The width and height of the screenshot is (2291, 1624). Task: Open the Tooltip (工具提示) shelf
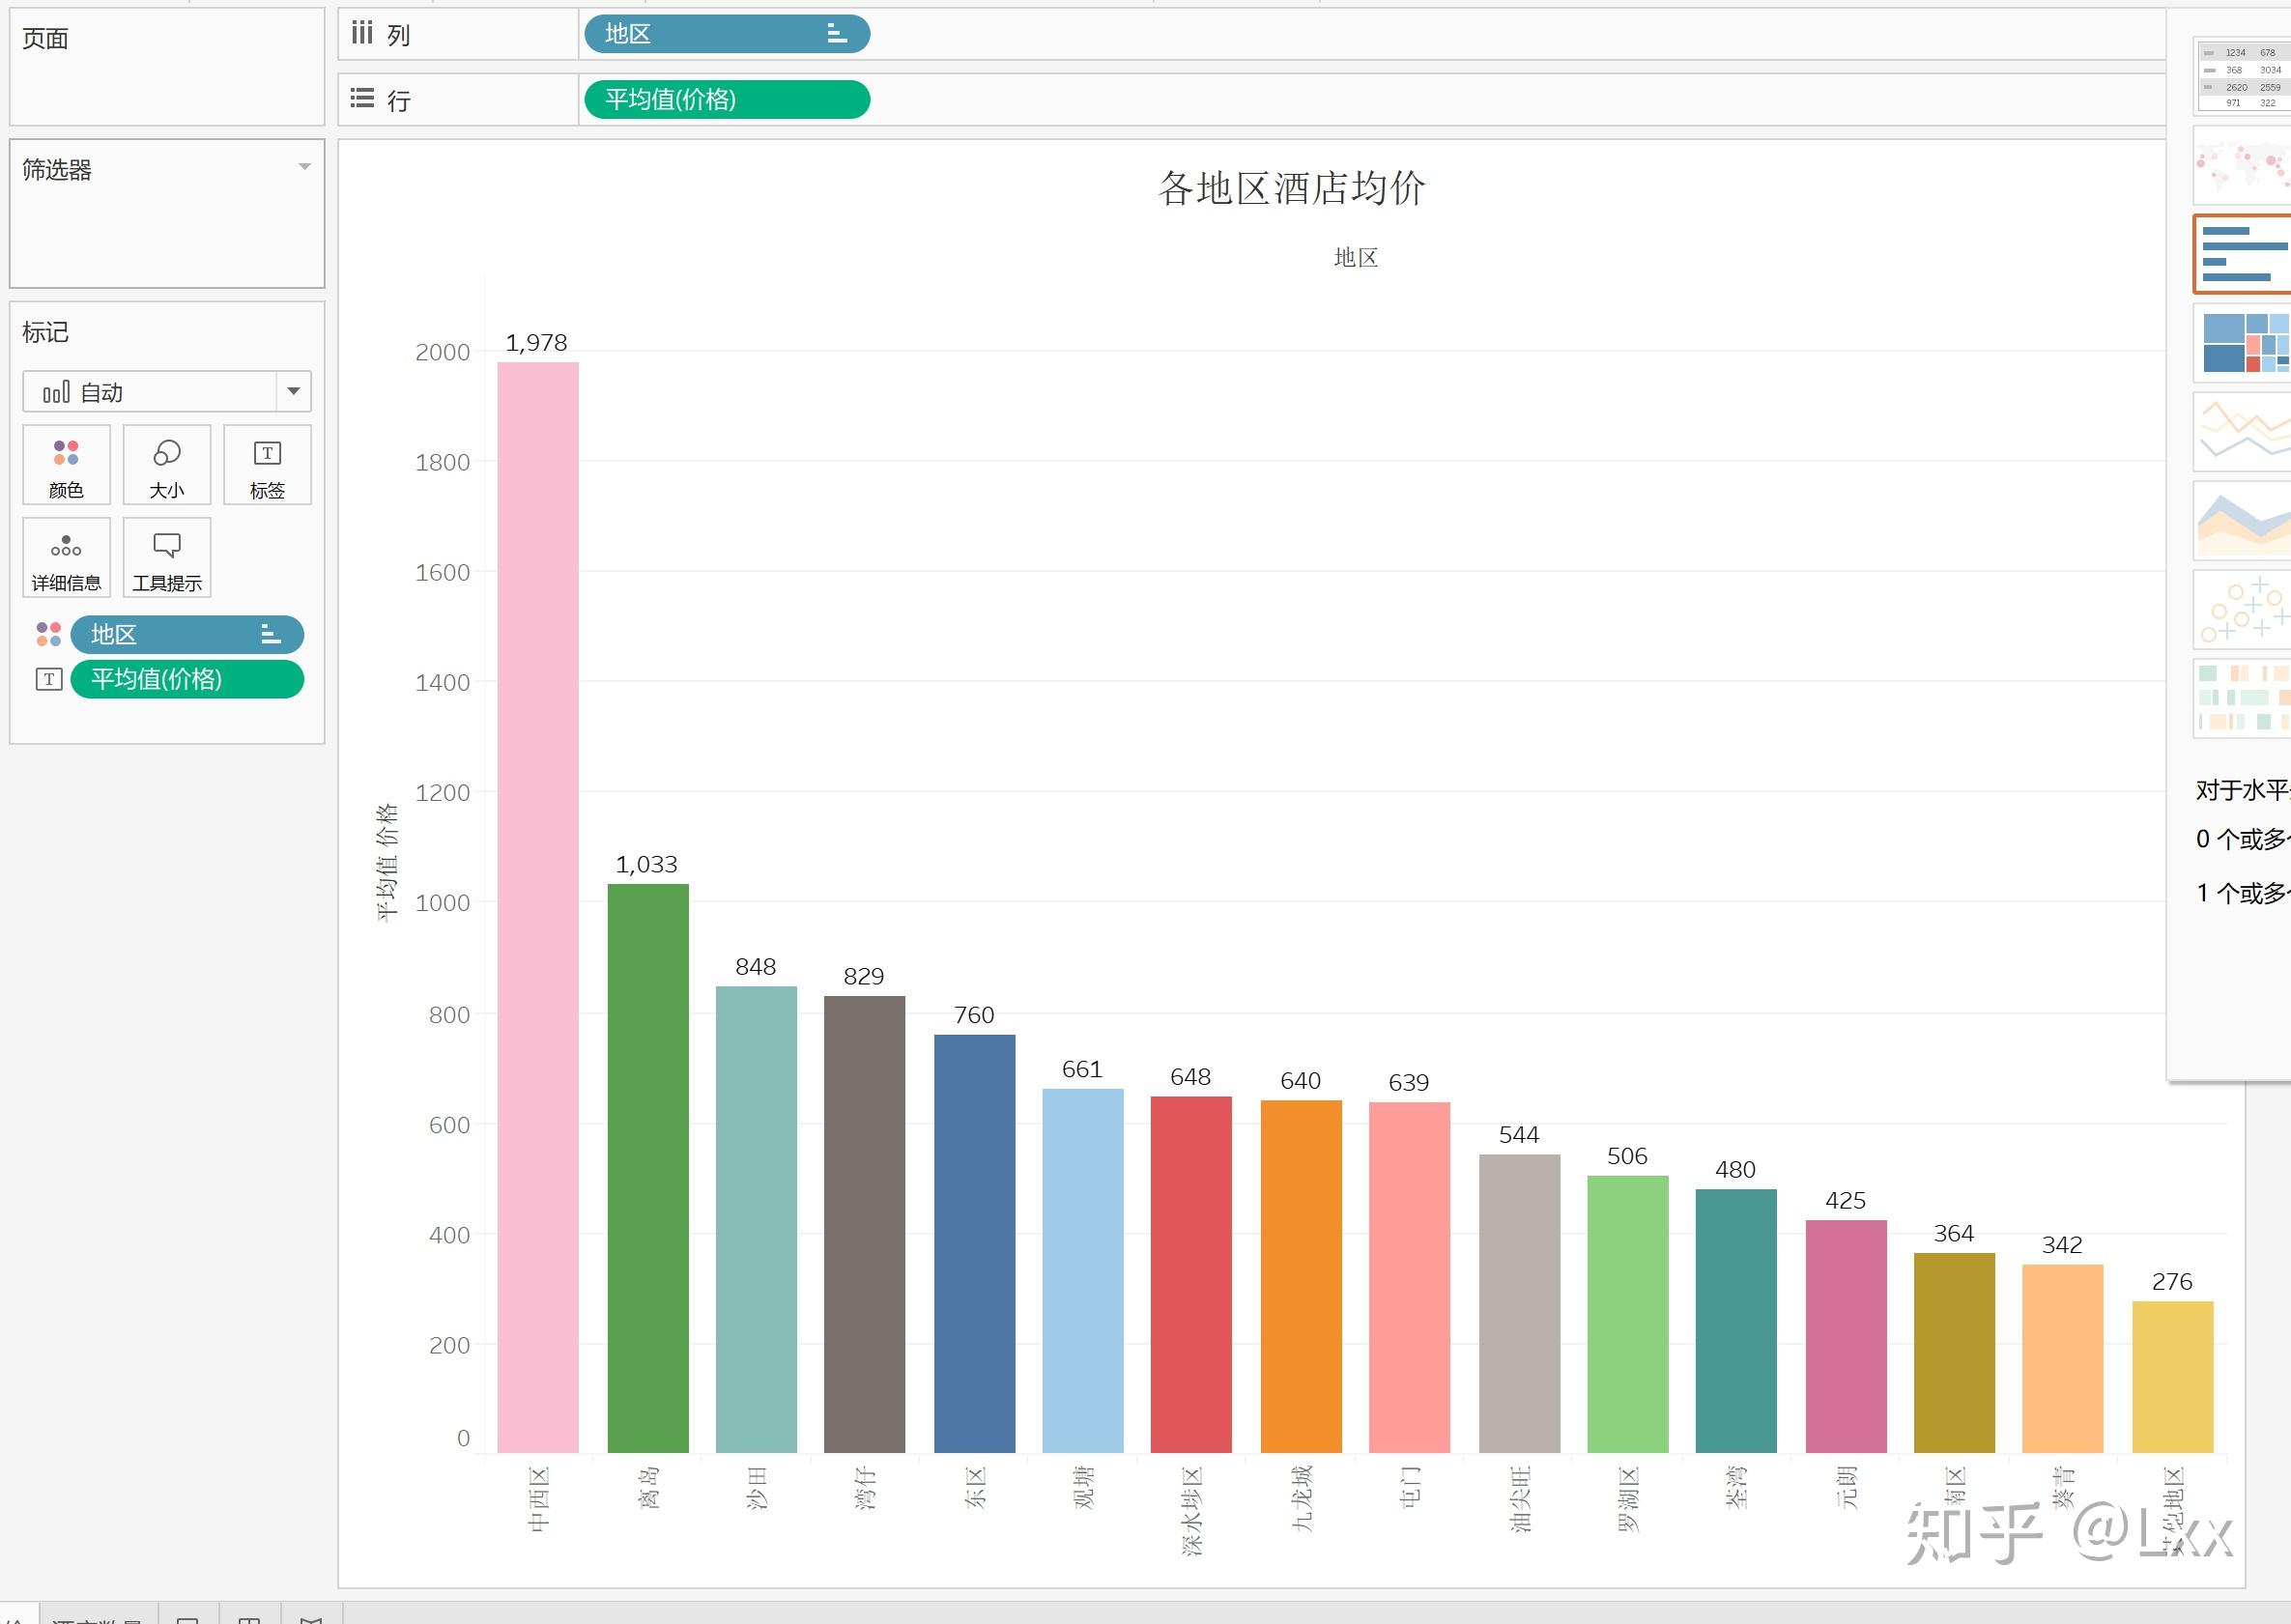pos(166,557)
